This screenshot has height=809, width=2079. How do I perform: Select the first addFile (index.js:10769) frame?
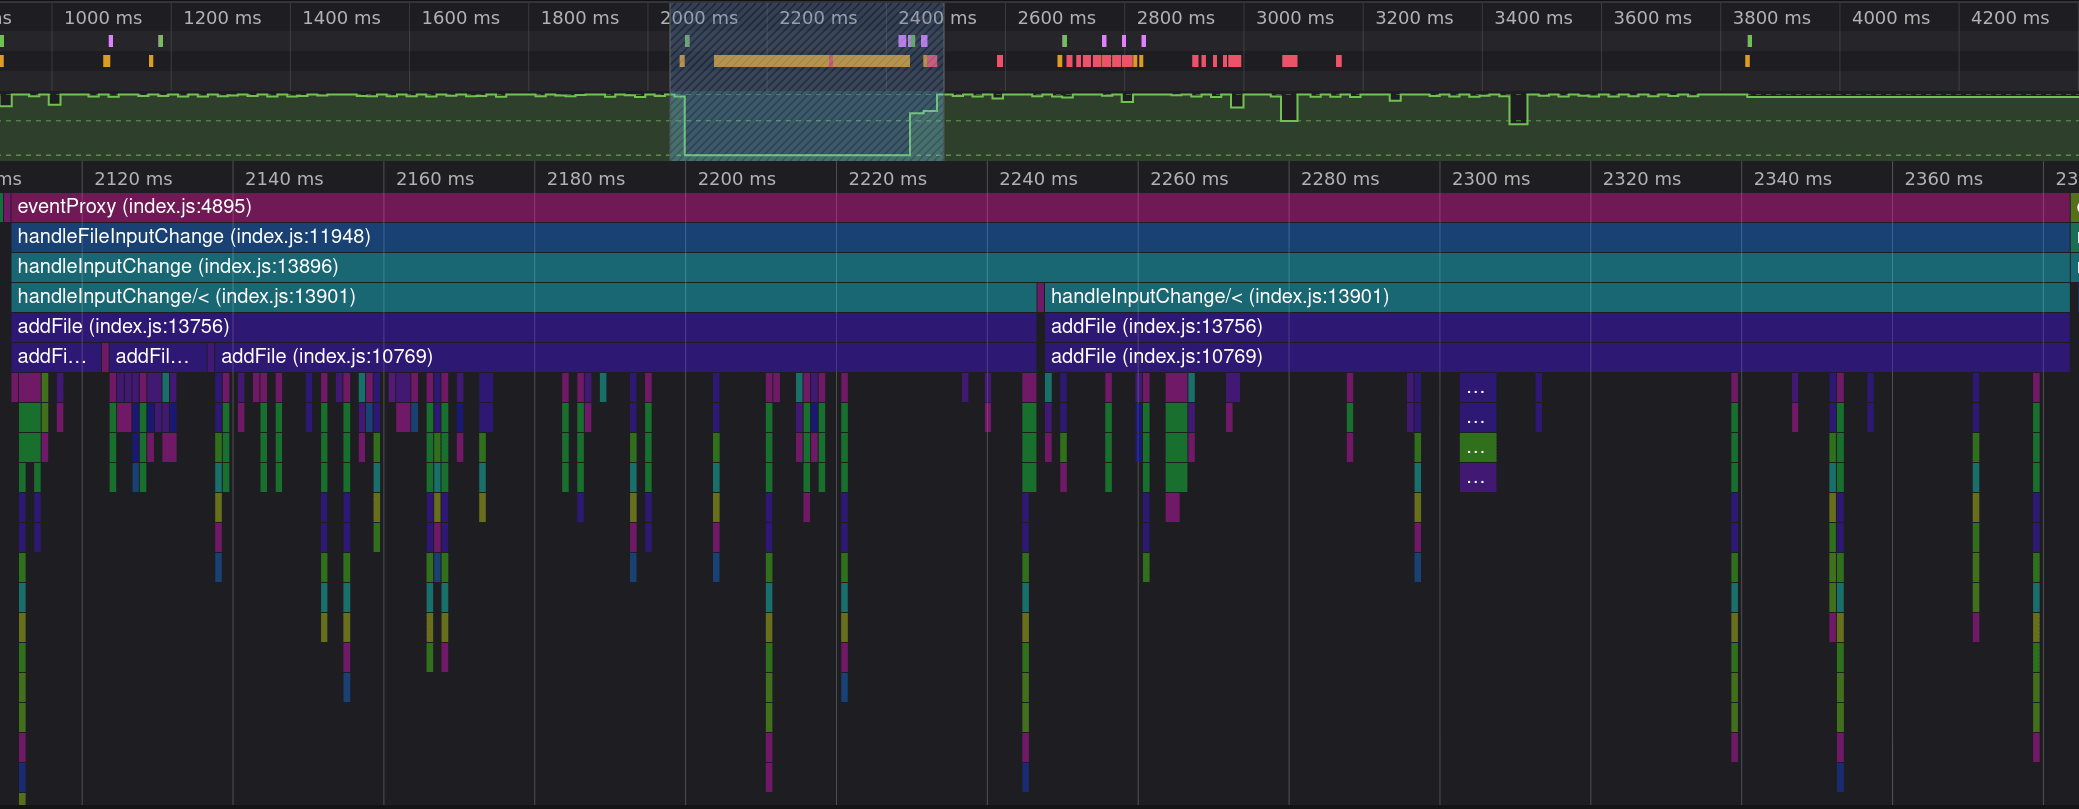pyautogui.click(x=626, y=357)
